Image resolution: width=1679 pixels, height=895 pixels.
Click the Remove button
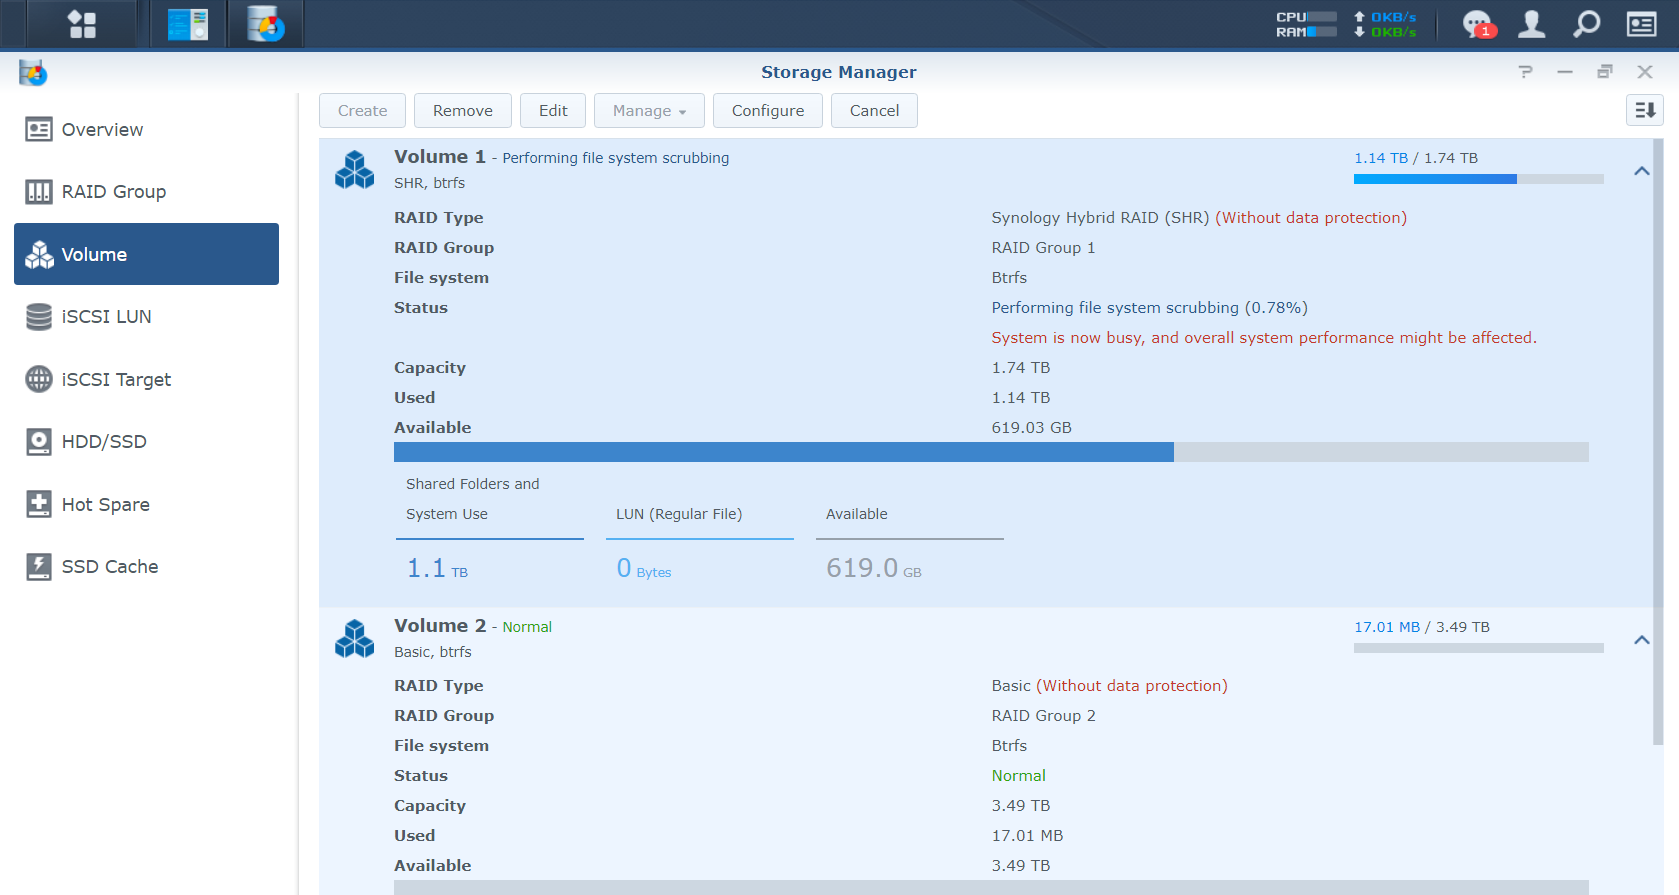pos(462,110)
